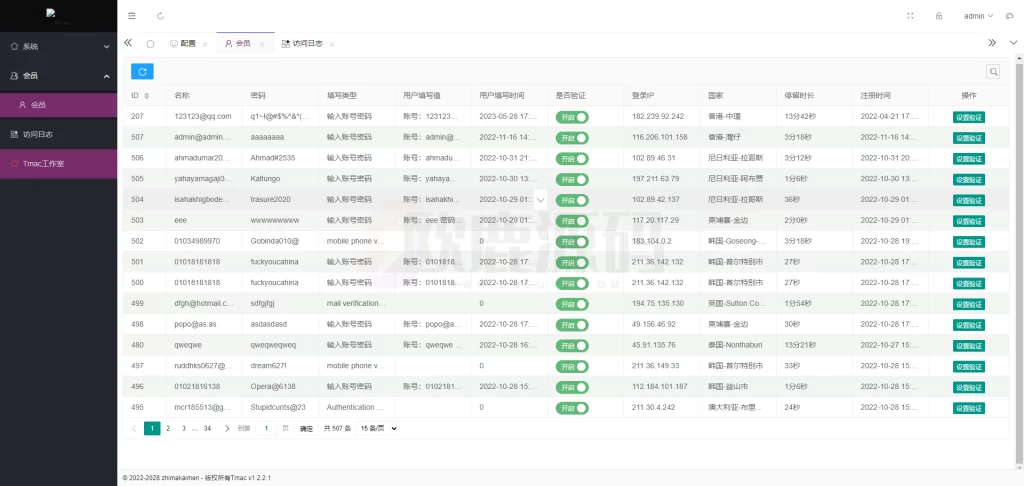
Task: Go to next page arrow
Action: [x=227, y=429]
